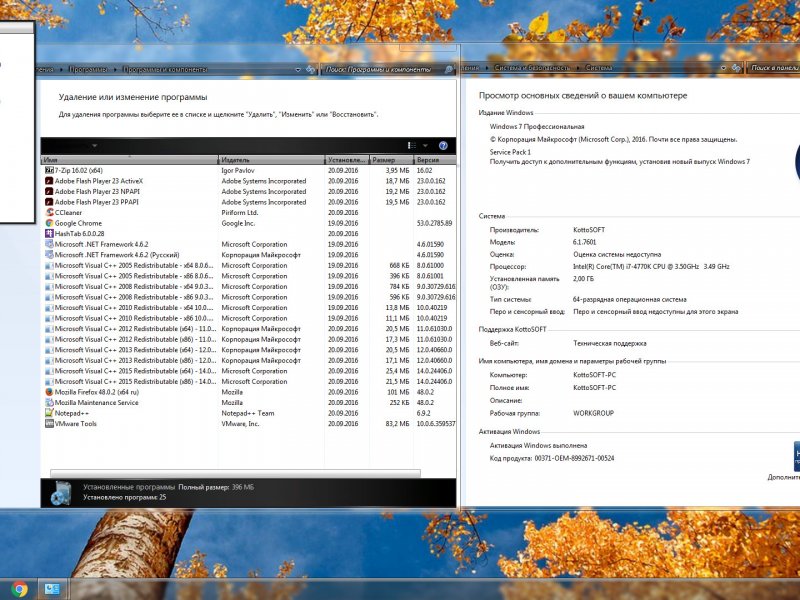This screenshot has height=600, width=800.
Task: Click Программы и компоненты breadcrumb
Action: 165,69
